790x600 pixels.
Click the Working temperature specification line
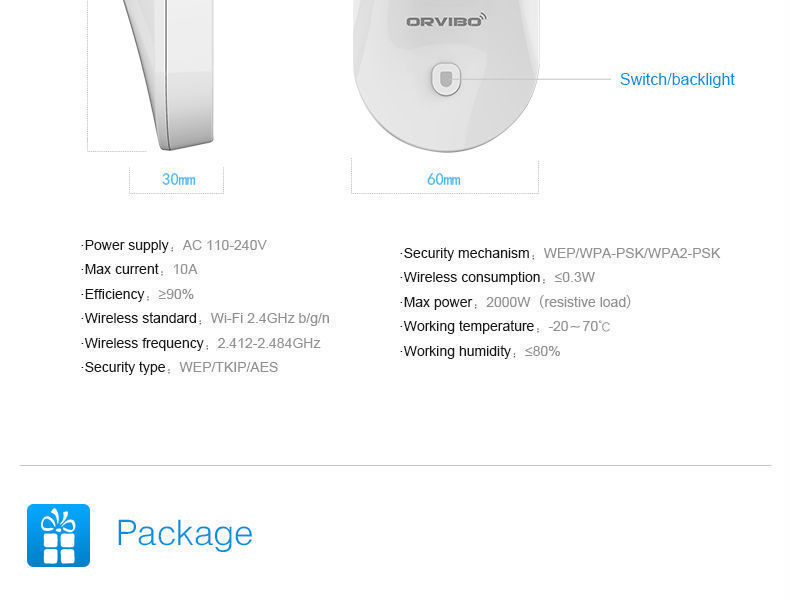[x=505, y=327]
